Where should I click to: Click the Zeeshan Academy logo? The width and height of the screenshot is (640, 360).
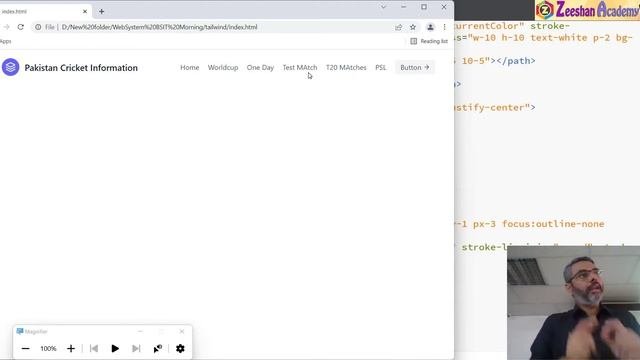587,10
